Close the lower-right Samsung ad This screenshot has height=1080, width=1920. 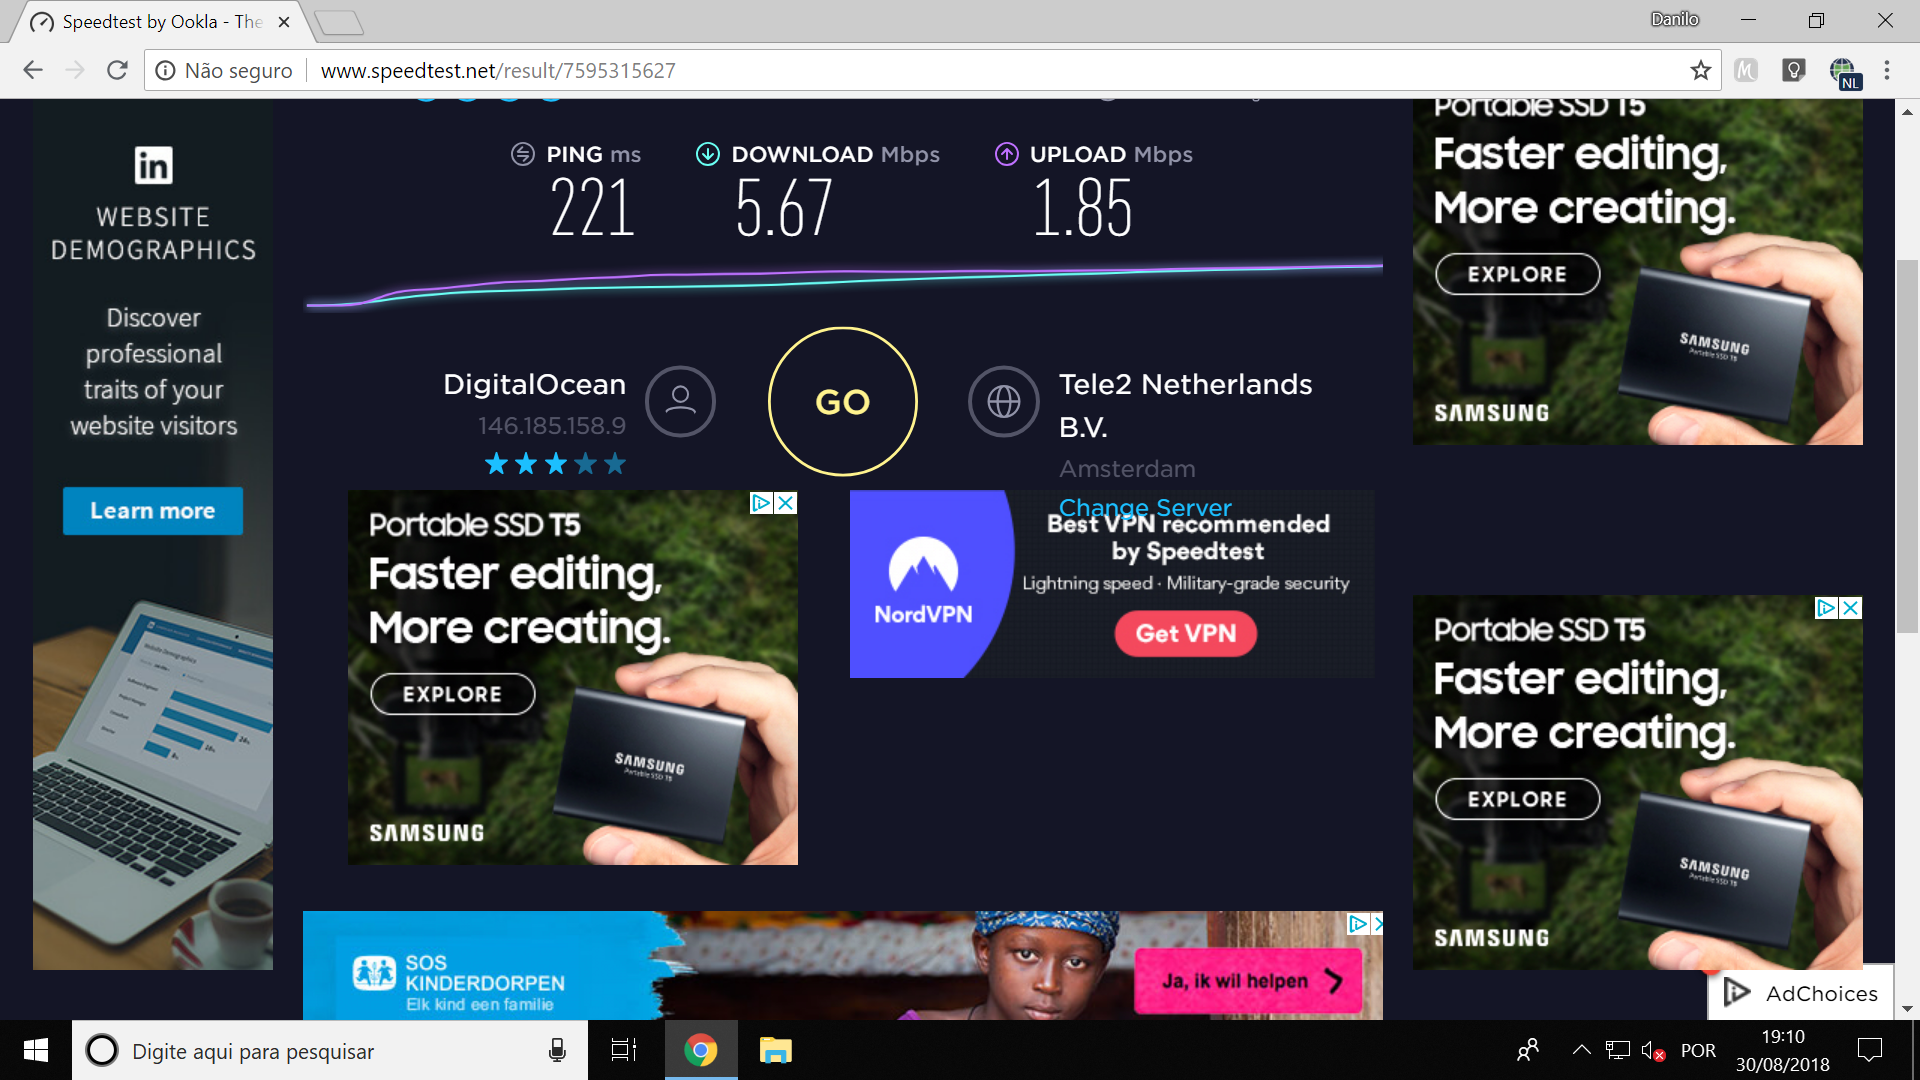coord(1851,608)
